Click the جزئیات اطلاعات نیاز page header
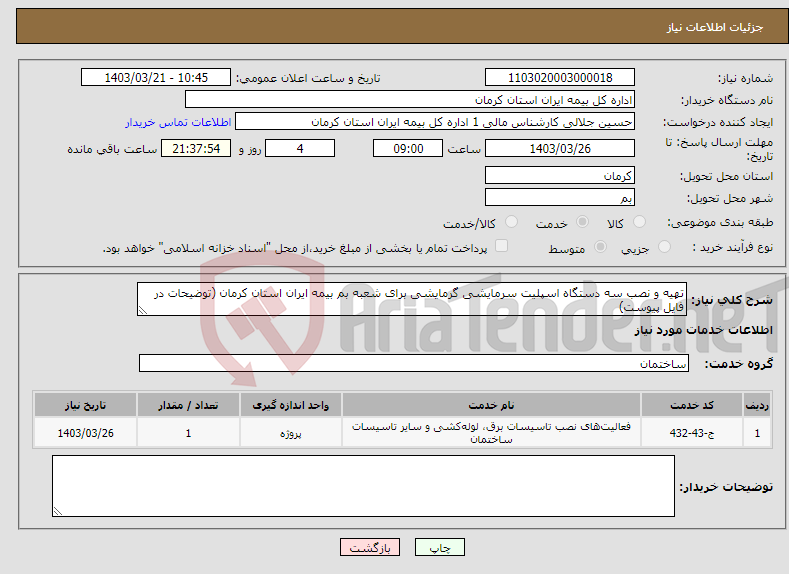Screen dimensions: 789x574 point(715,27)
